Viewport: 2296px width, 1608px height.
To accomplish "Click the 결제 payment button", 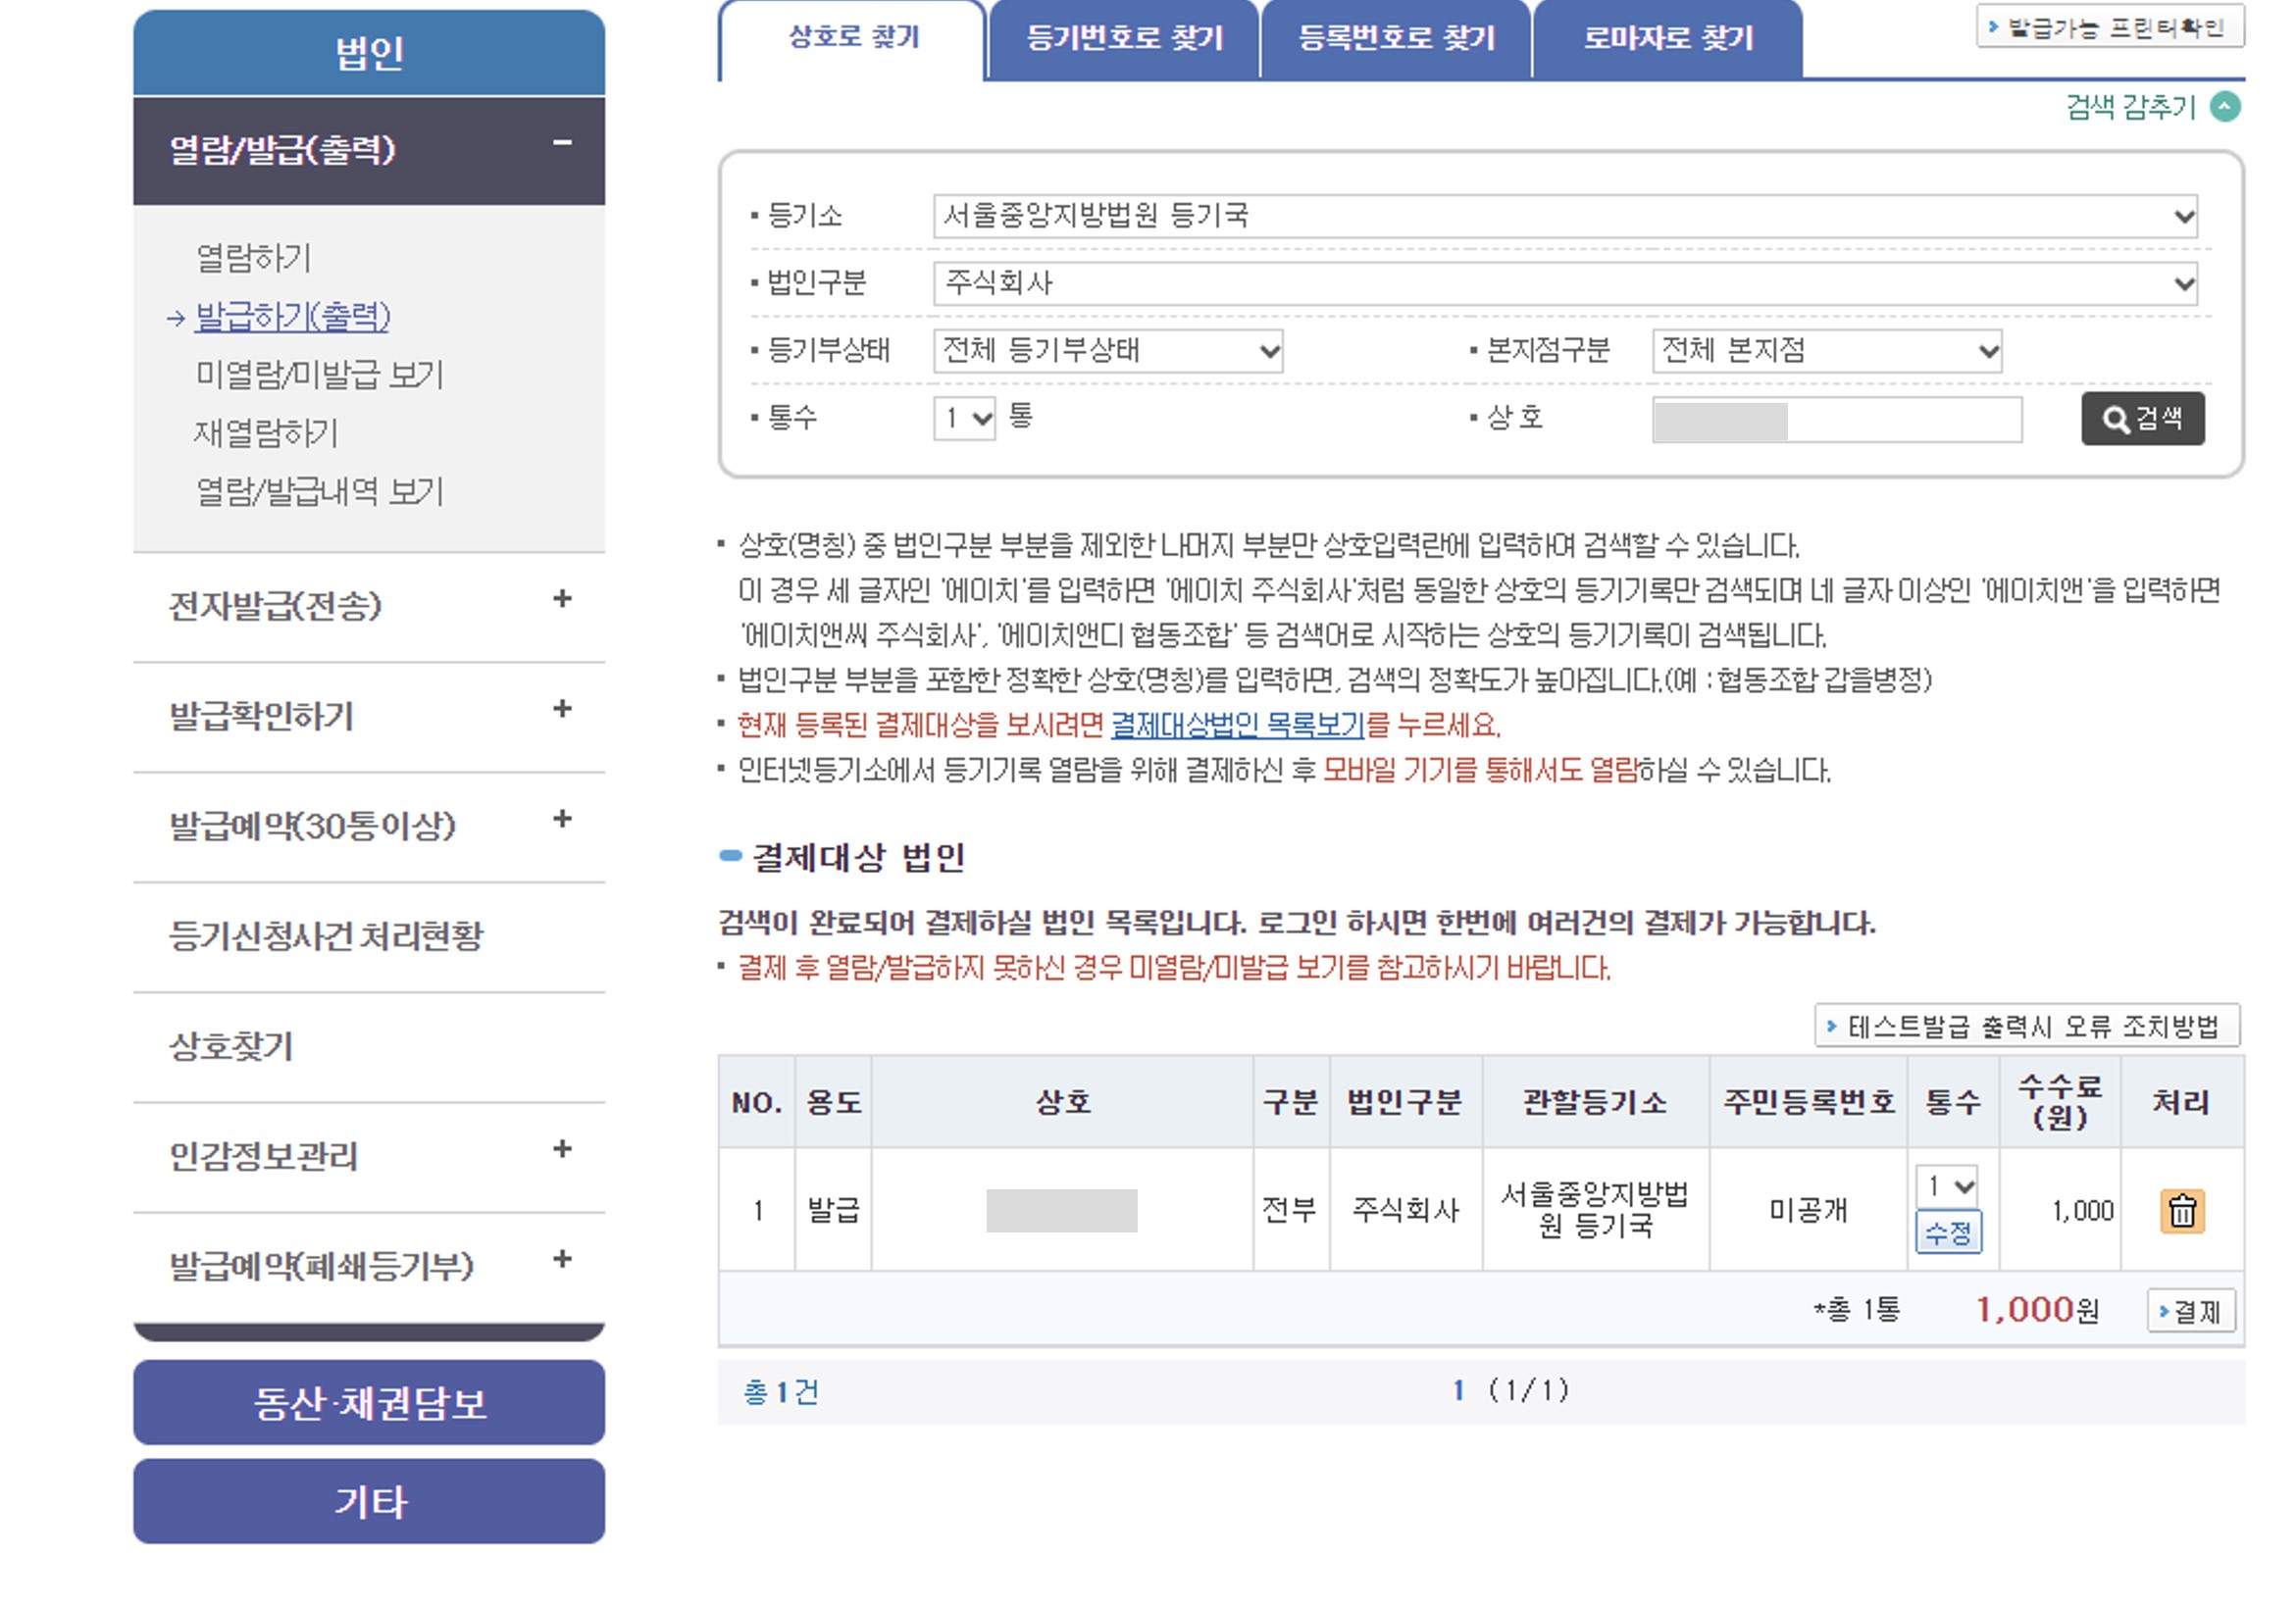I will pos(2190,1311).
